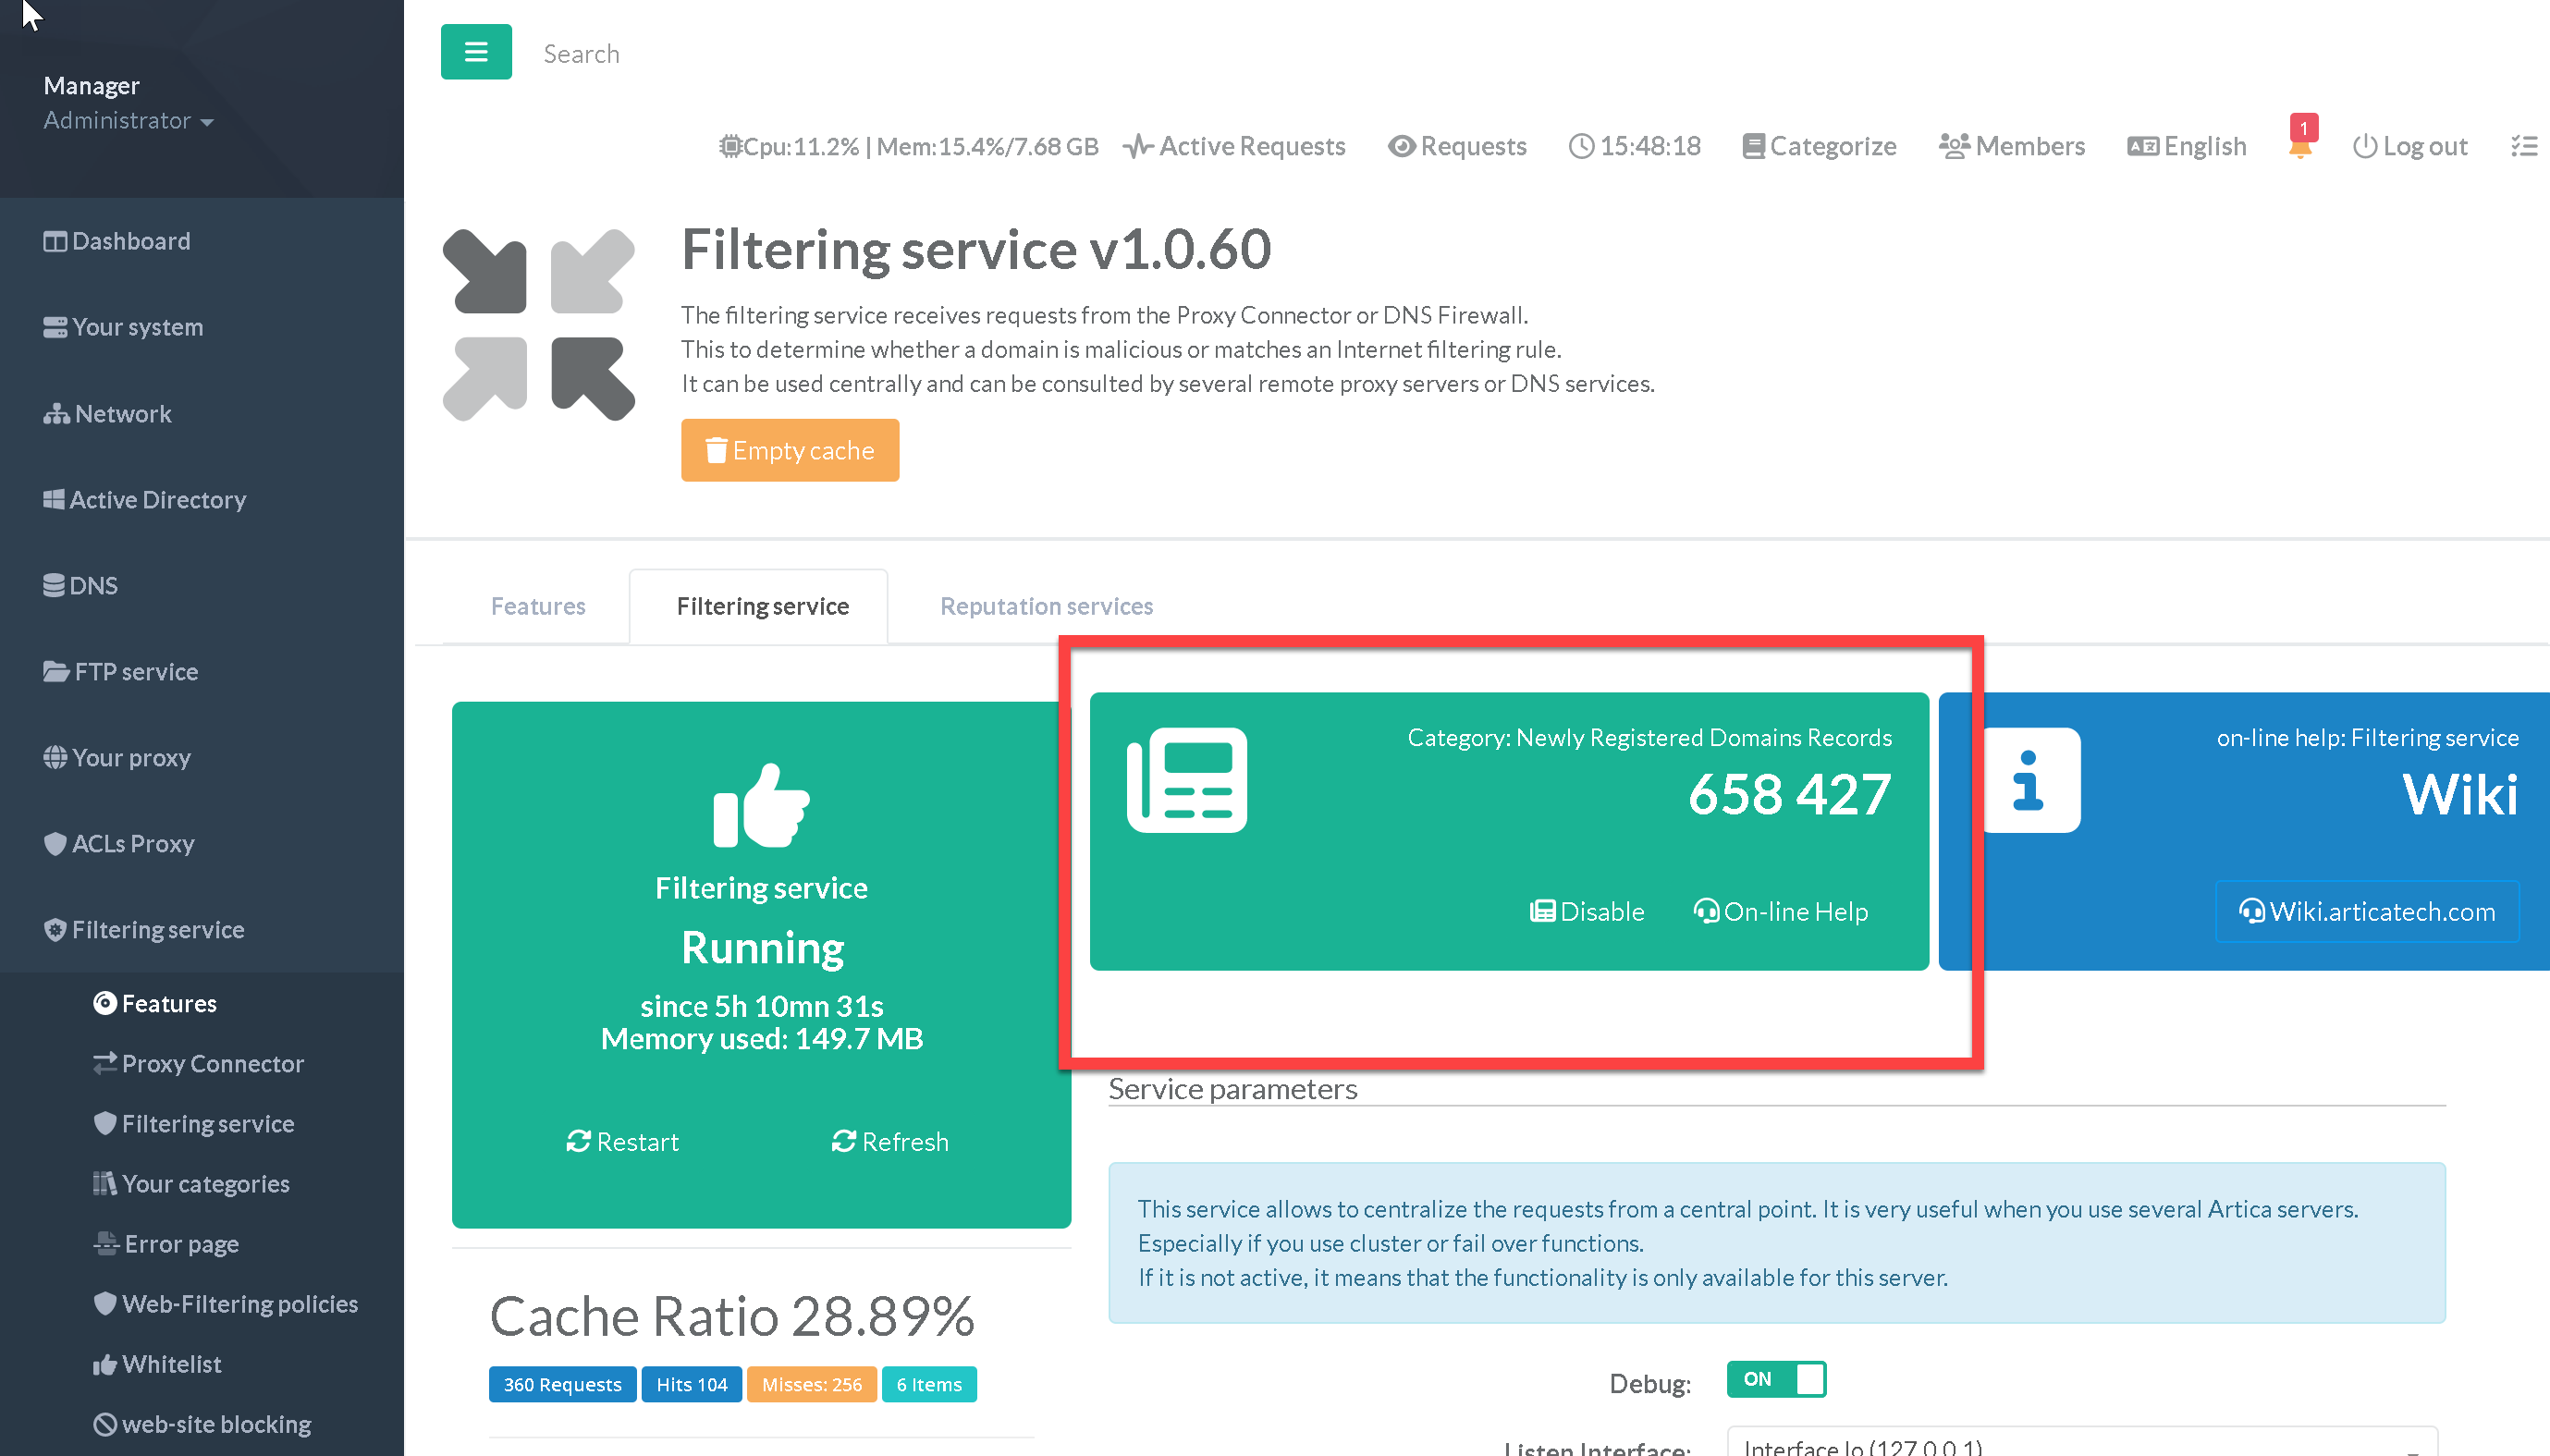Switch to the Reputation services tab
Viewport: 2550px width, 1456px height.
1046,606
